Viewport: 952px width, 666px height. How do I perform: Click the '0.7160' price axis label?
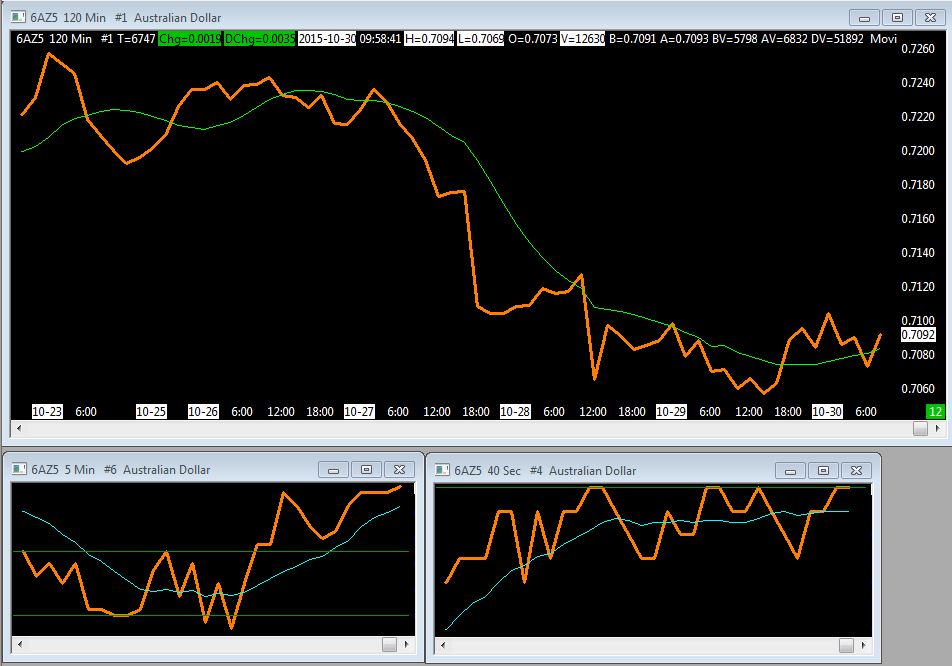tap(918, 219)
